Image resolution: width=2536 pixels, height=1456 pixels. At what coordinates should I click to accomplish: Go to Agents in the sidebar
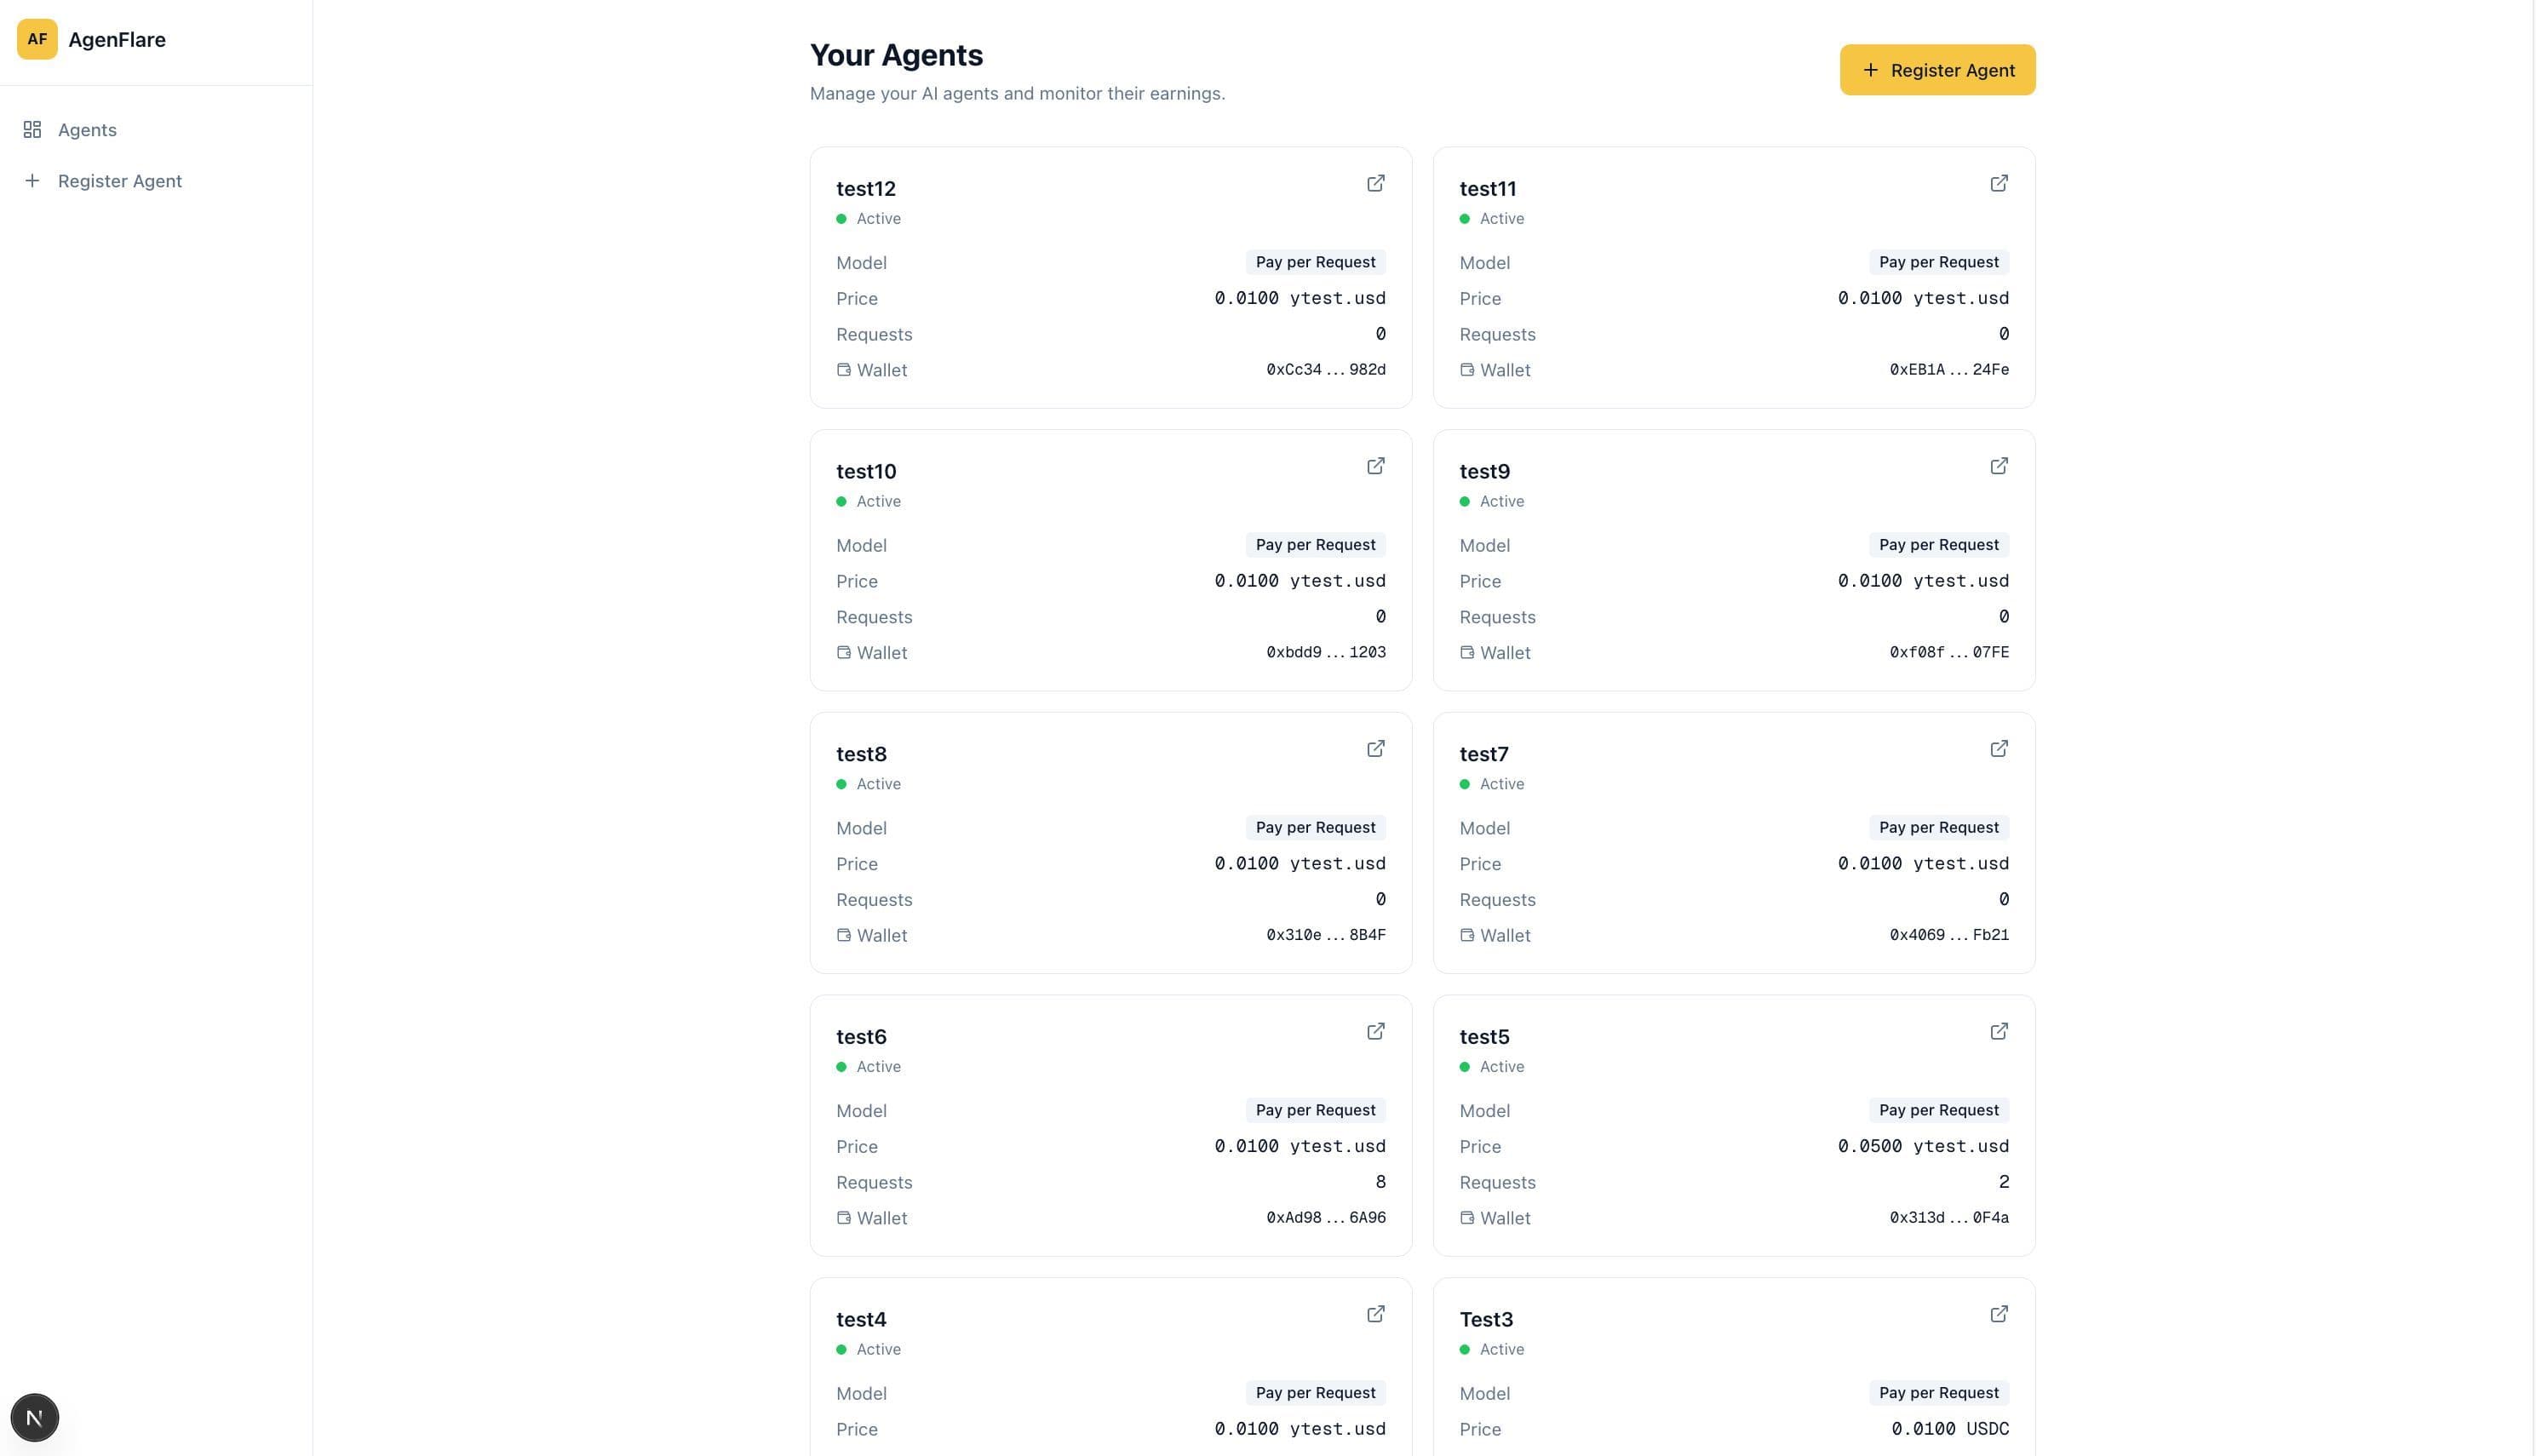pos(87,130)
